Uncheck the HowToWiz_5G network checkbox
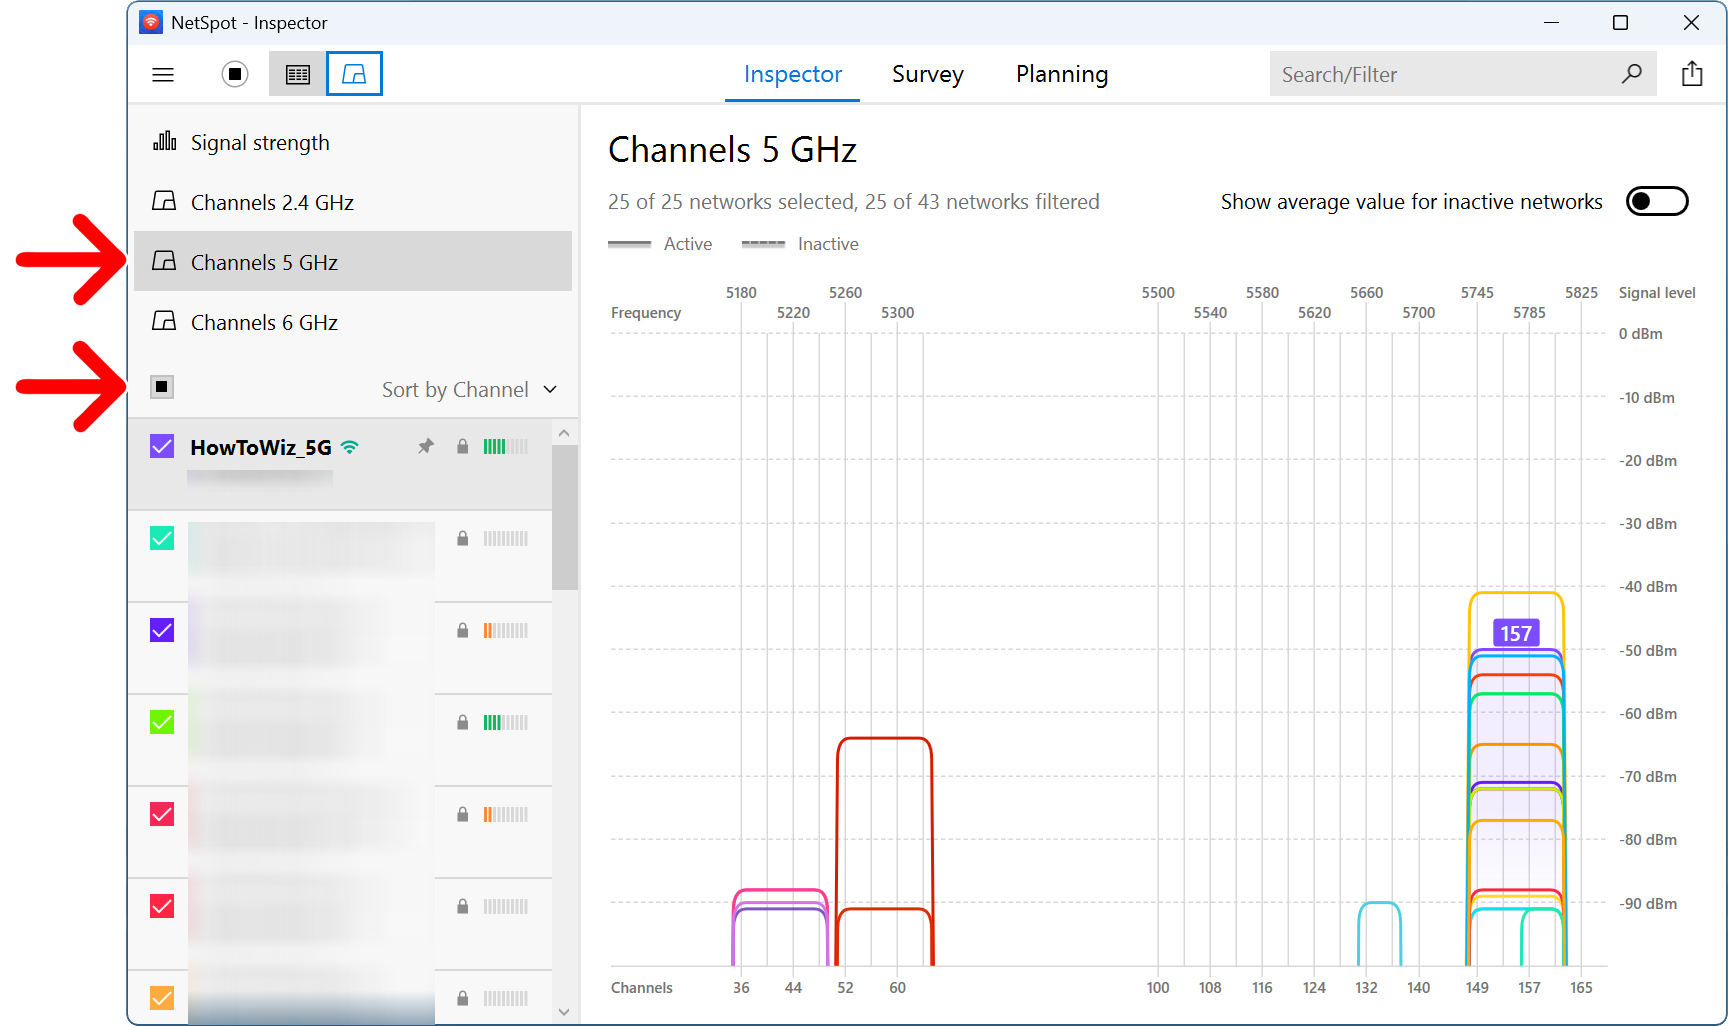Image resolution: width=1728 pixels, height=1026 pixels. [x=161, y=446]
